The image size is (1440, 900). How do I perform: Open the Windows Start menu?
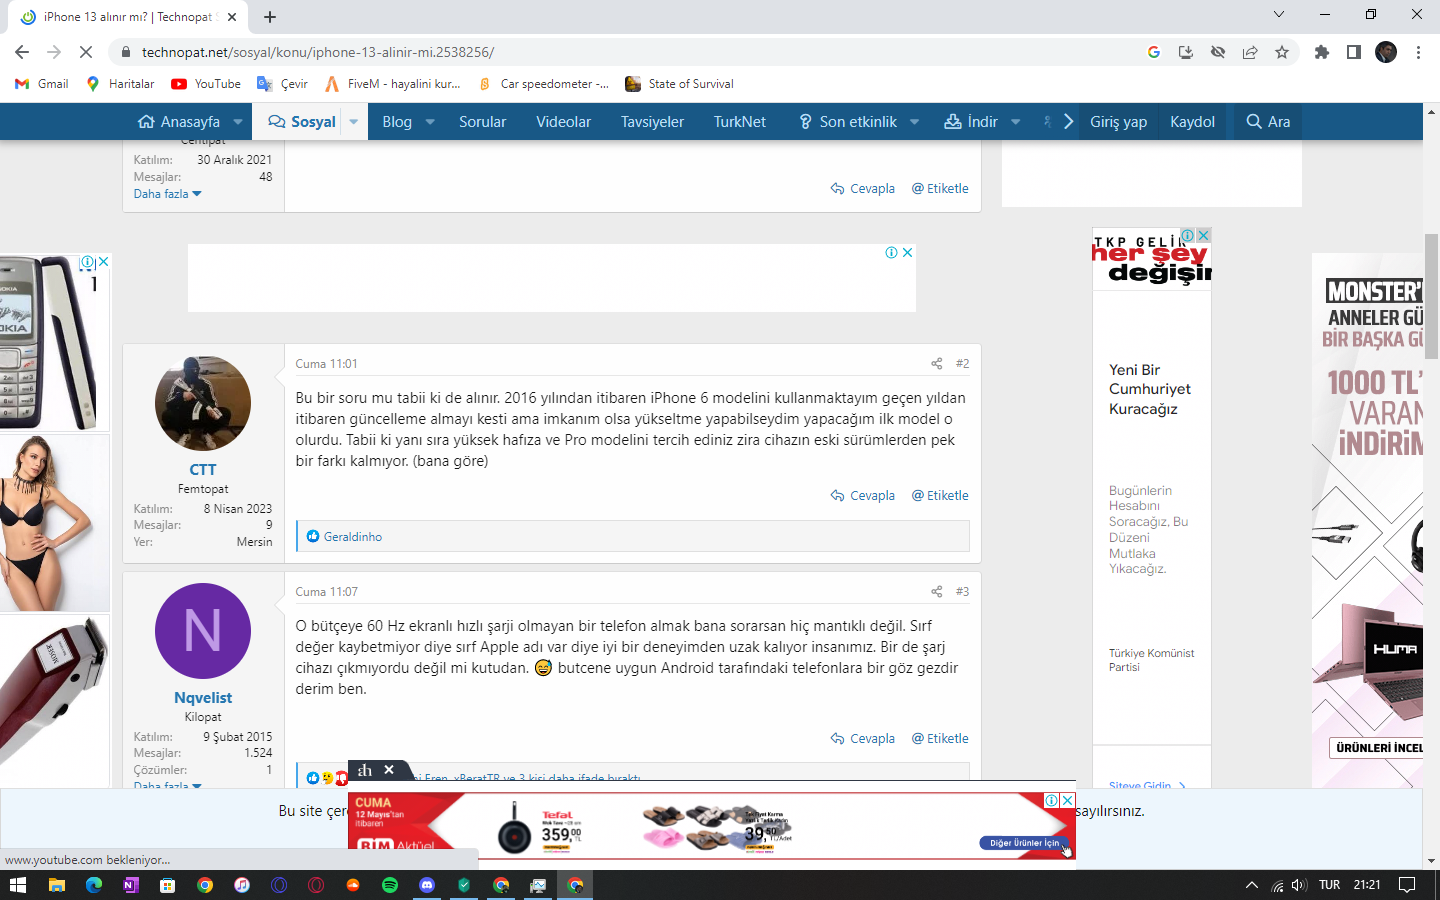[x=18, y=885]
